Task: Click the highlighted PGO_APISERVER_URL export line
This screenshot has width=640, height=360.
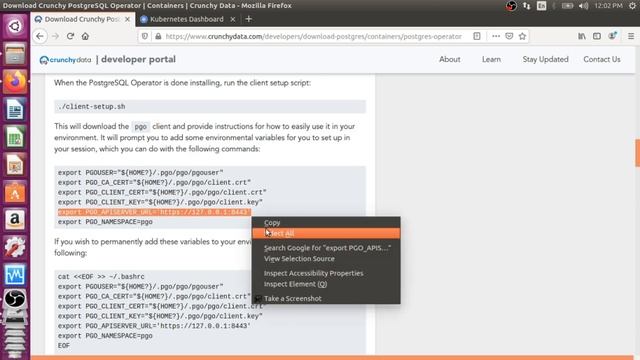Action: [154, 212]
